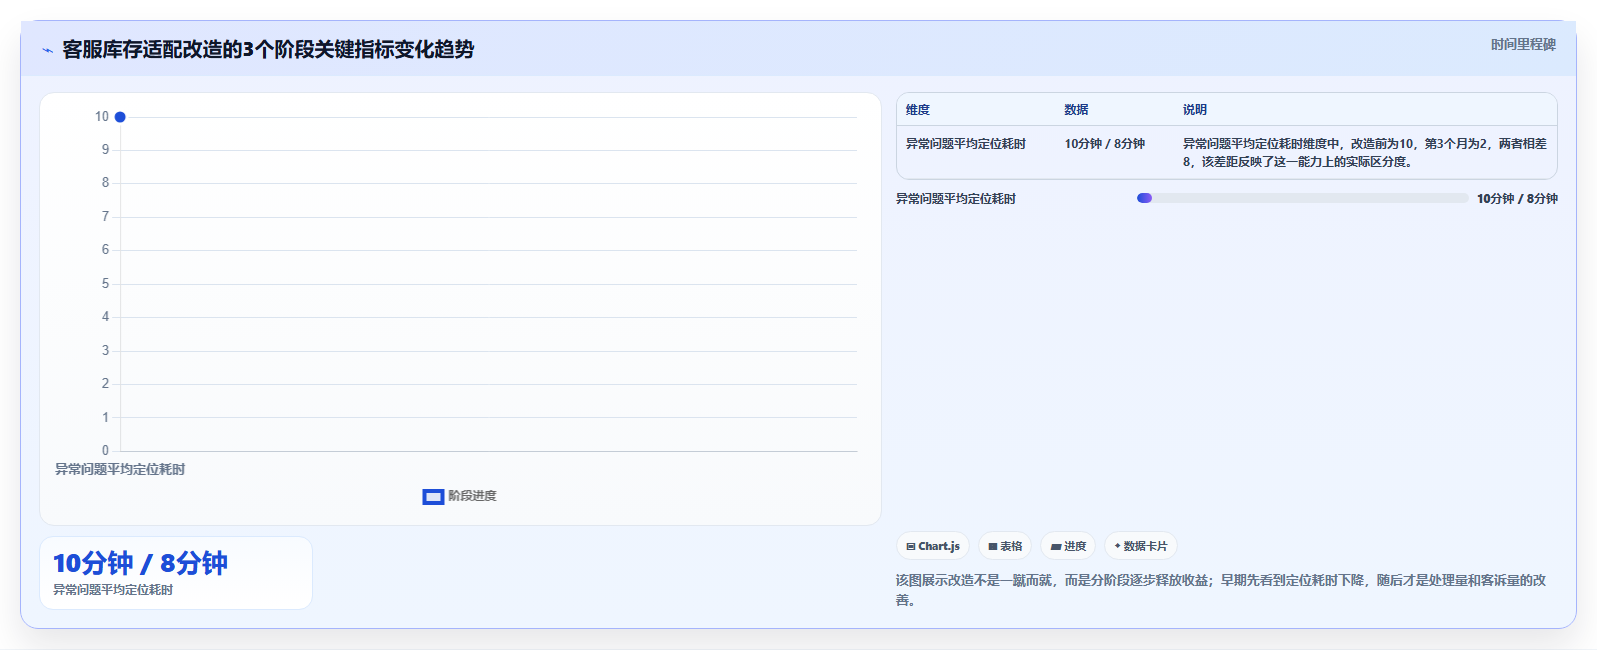This screenshot has width=1597, height=650.
Task: Click the 时间里程碑 label in header
Action: click(1523, 44)
